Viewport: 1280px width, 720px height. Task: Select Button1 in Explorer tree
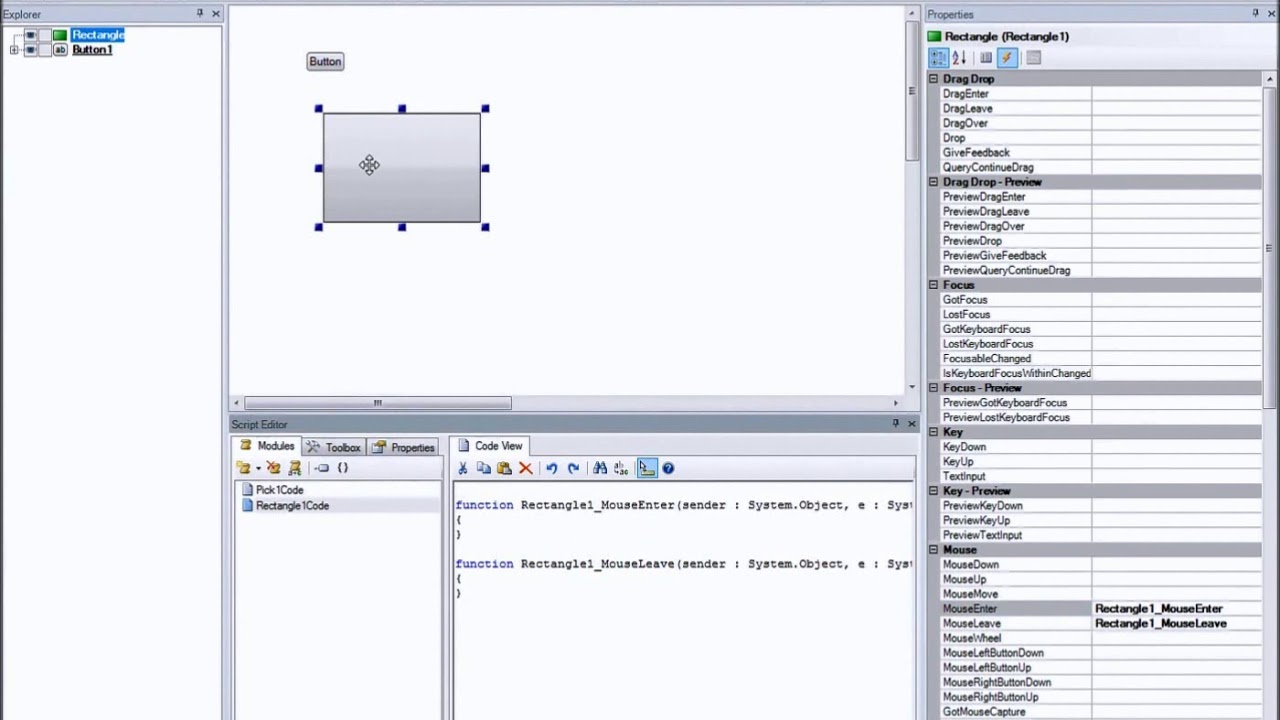tap(92, 49)
